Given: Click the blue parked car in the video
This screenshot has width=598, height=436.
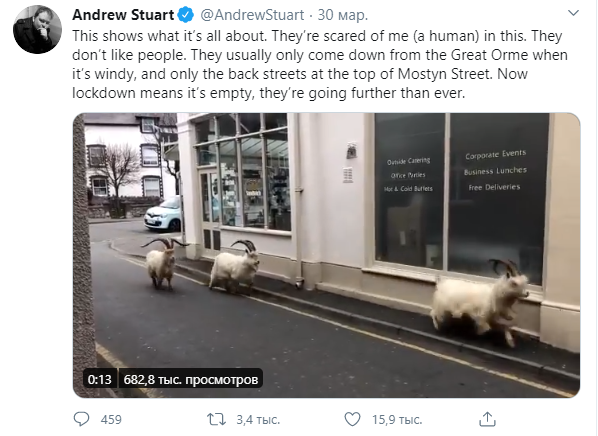Looking at the screenshot, I should (162, 214).
